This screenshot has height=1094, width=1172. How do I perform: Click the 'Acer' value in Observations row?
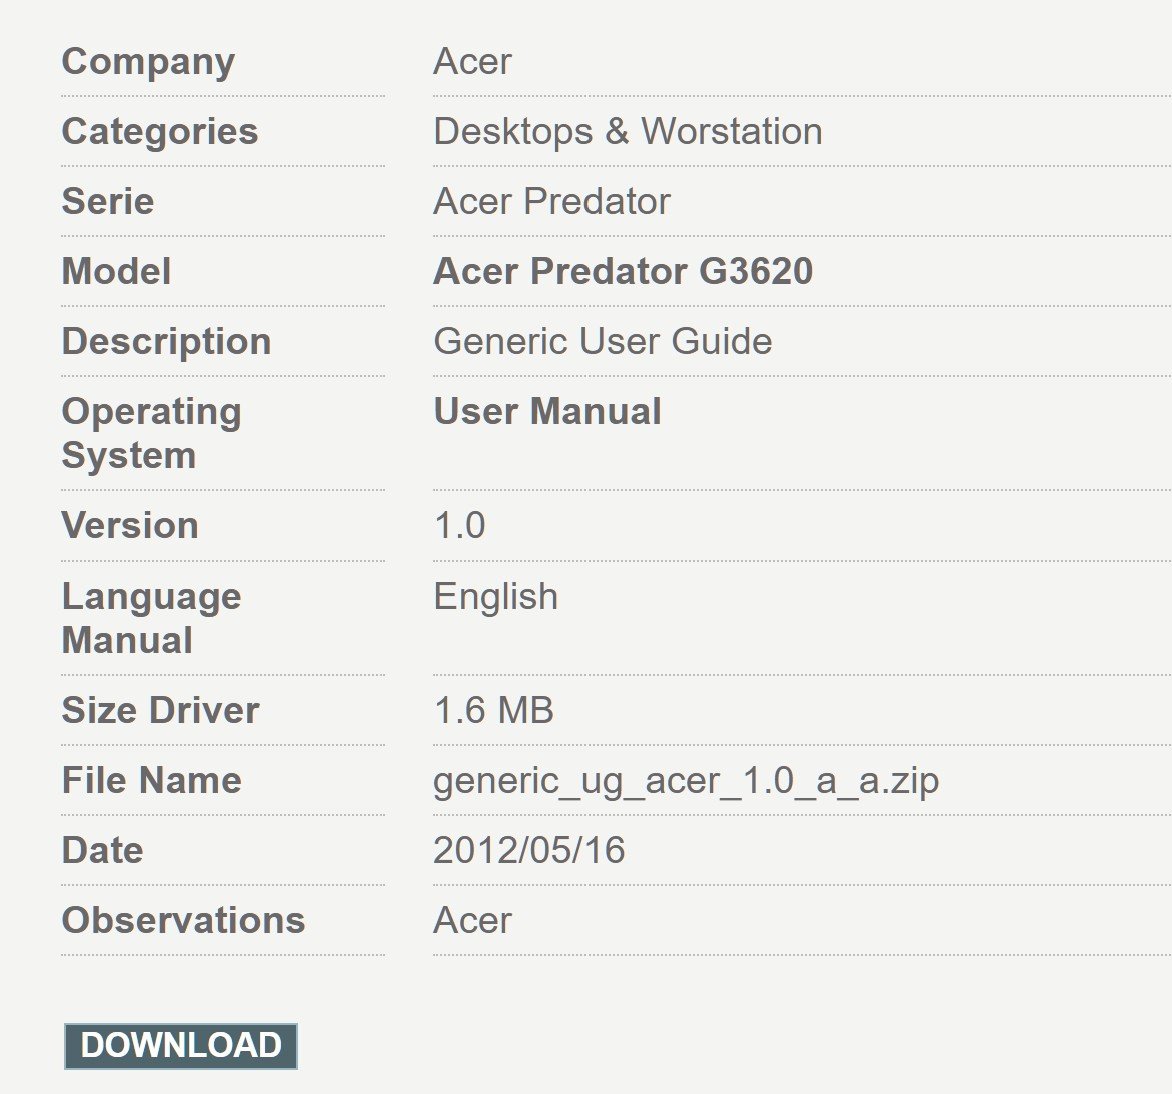(x=472, y=921)
